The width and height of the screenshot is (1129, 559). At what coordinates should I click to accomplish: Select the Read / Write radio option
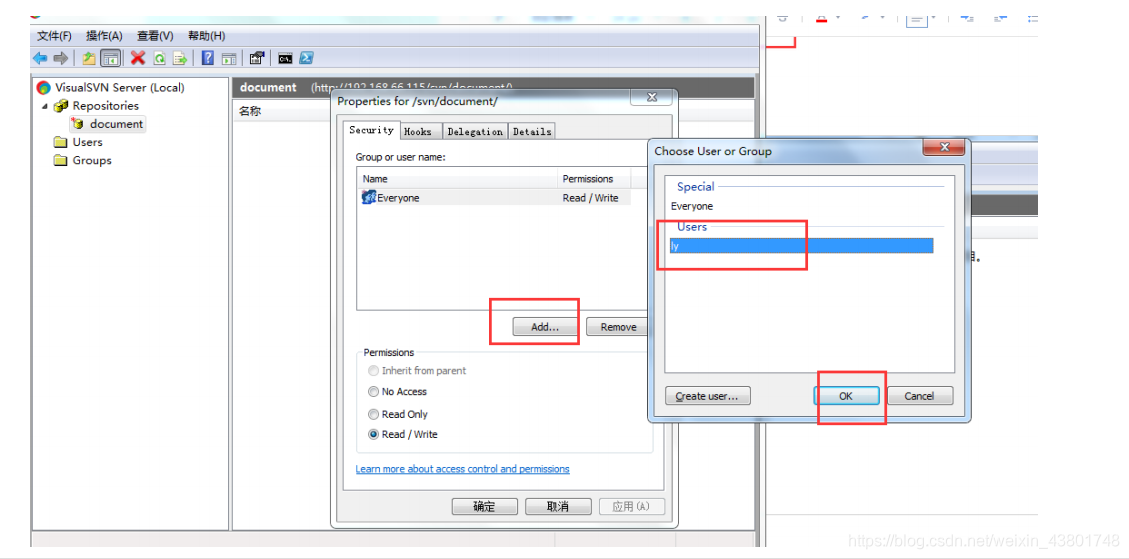tap(403, 434)
